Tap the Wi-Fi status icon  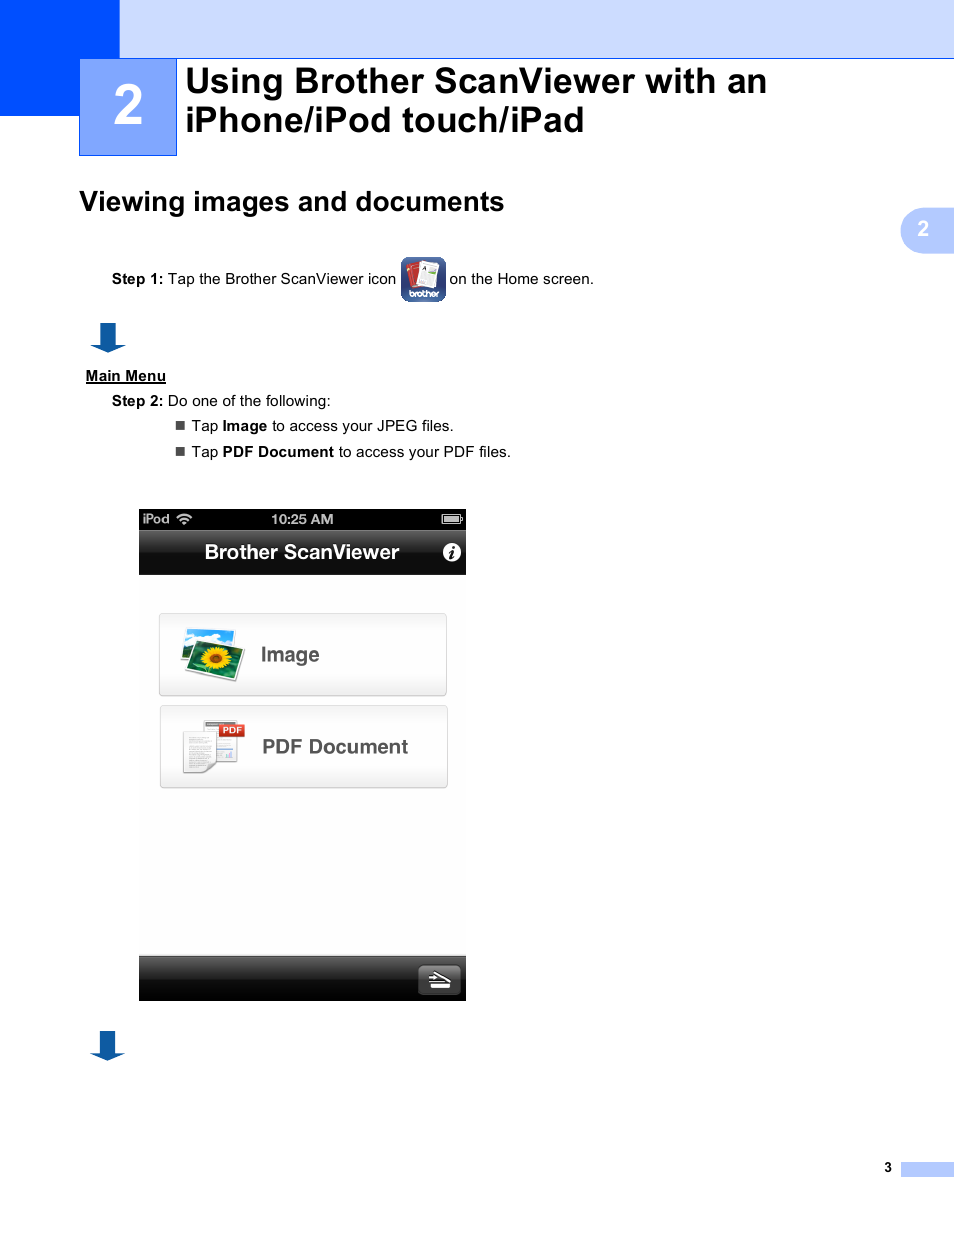(x=184, y=519)
